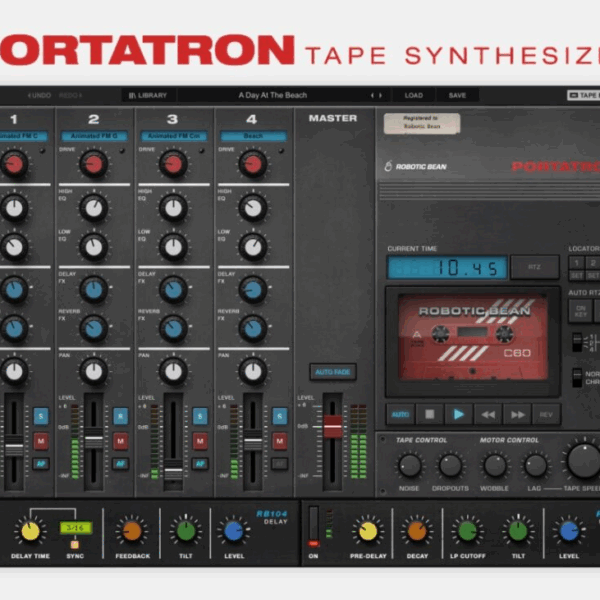
Task: Flip the NORM/CHR mode switch
Action: click(577, 378)
